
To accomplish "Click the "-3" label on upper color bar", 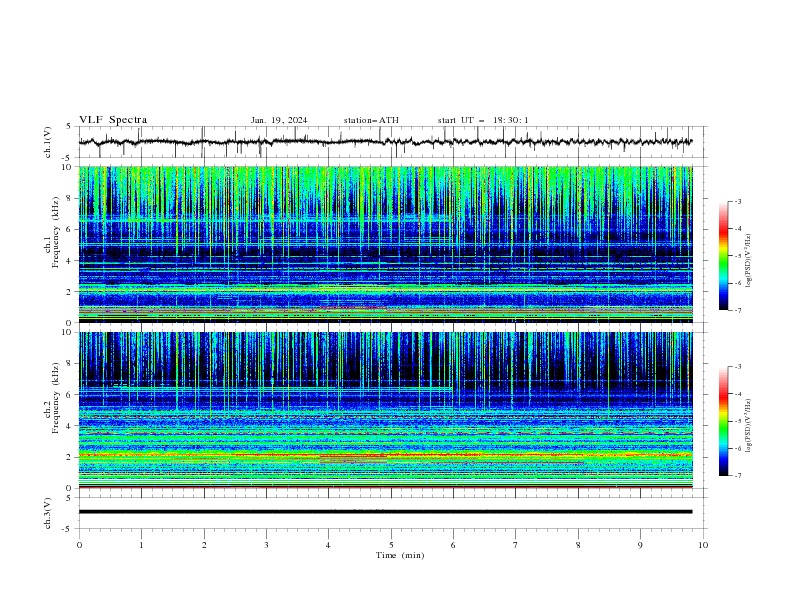I will (737, 201).
